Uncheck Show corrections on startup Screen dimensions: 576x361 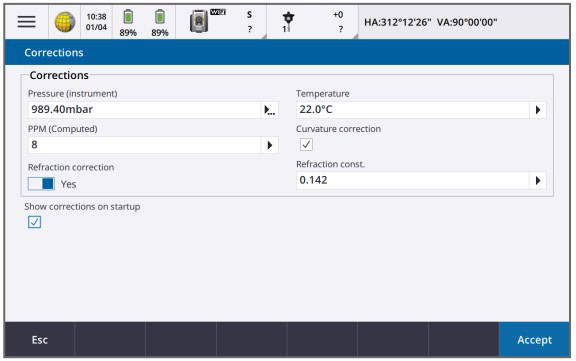point(35,222)
